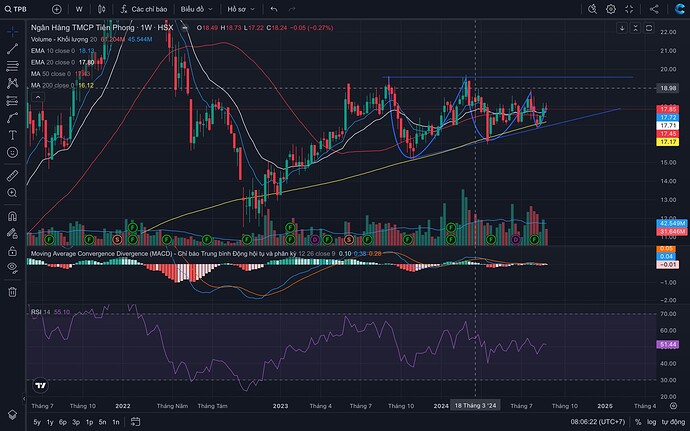Click the TradingView logo on RSI pane

tap(40, 385)
